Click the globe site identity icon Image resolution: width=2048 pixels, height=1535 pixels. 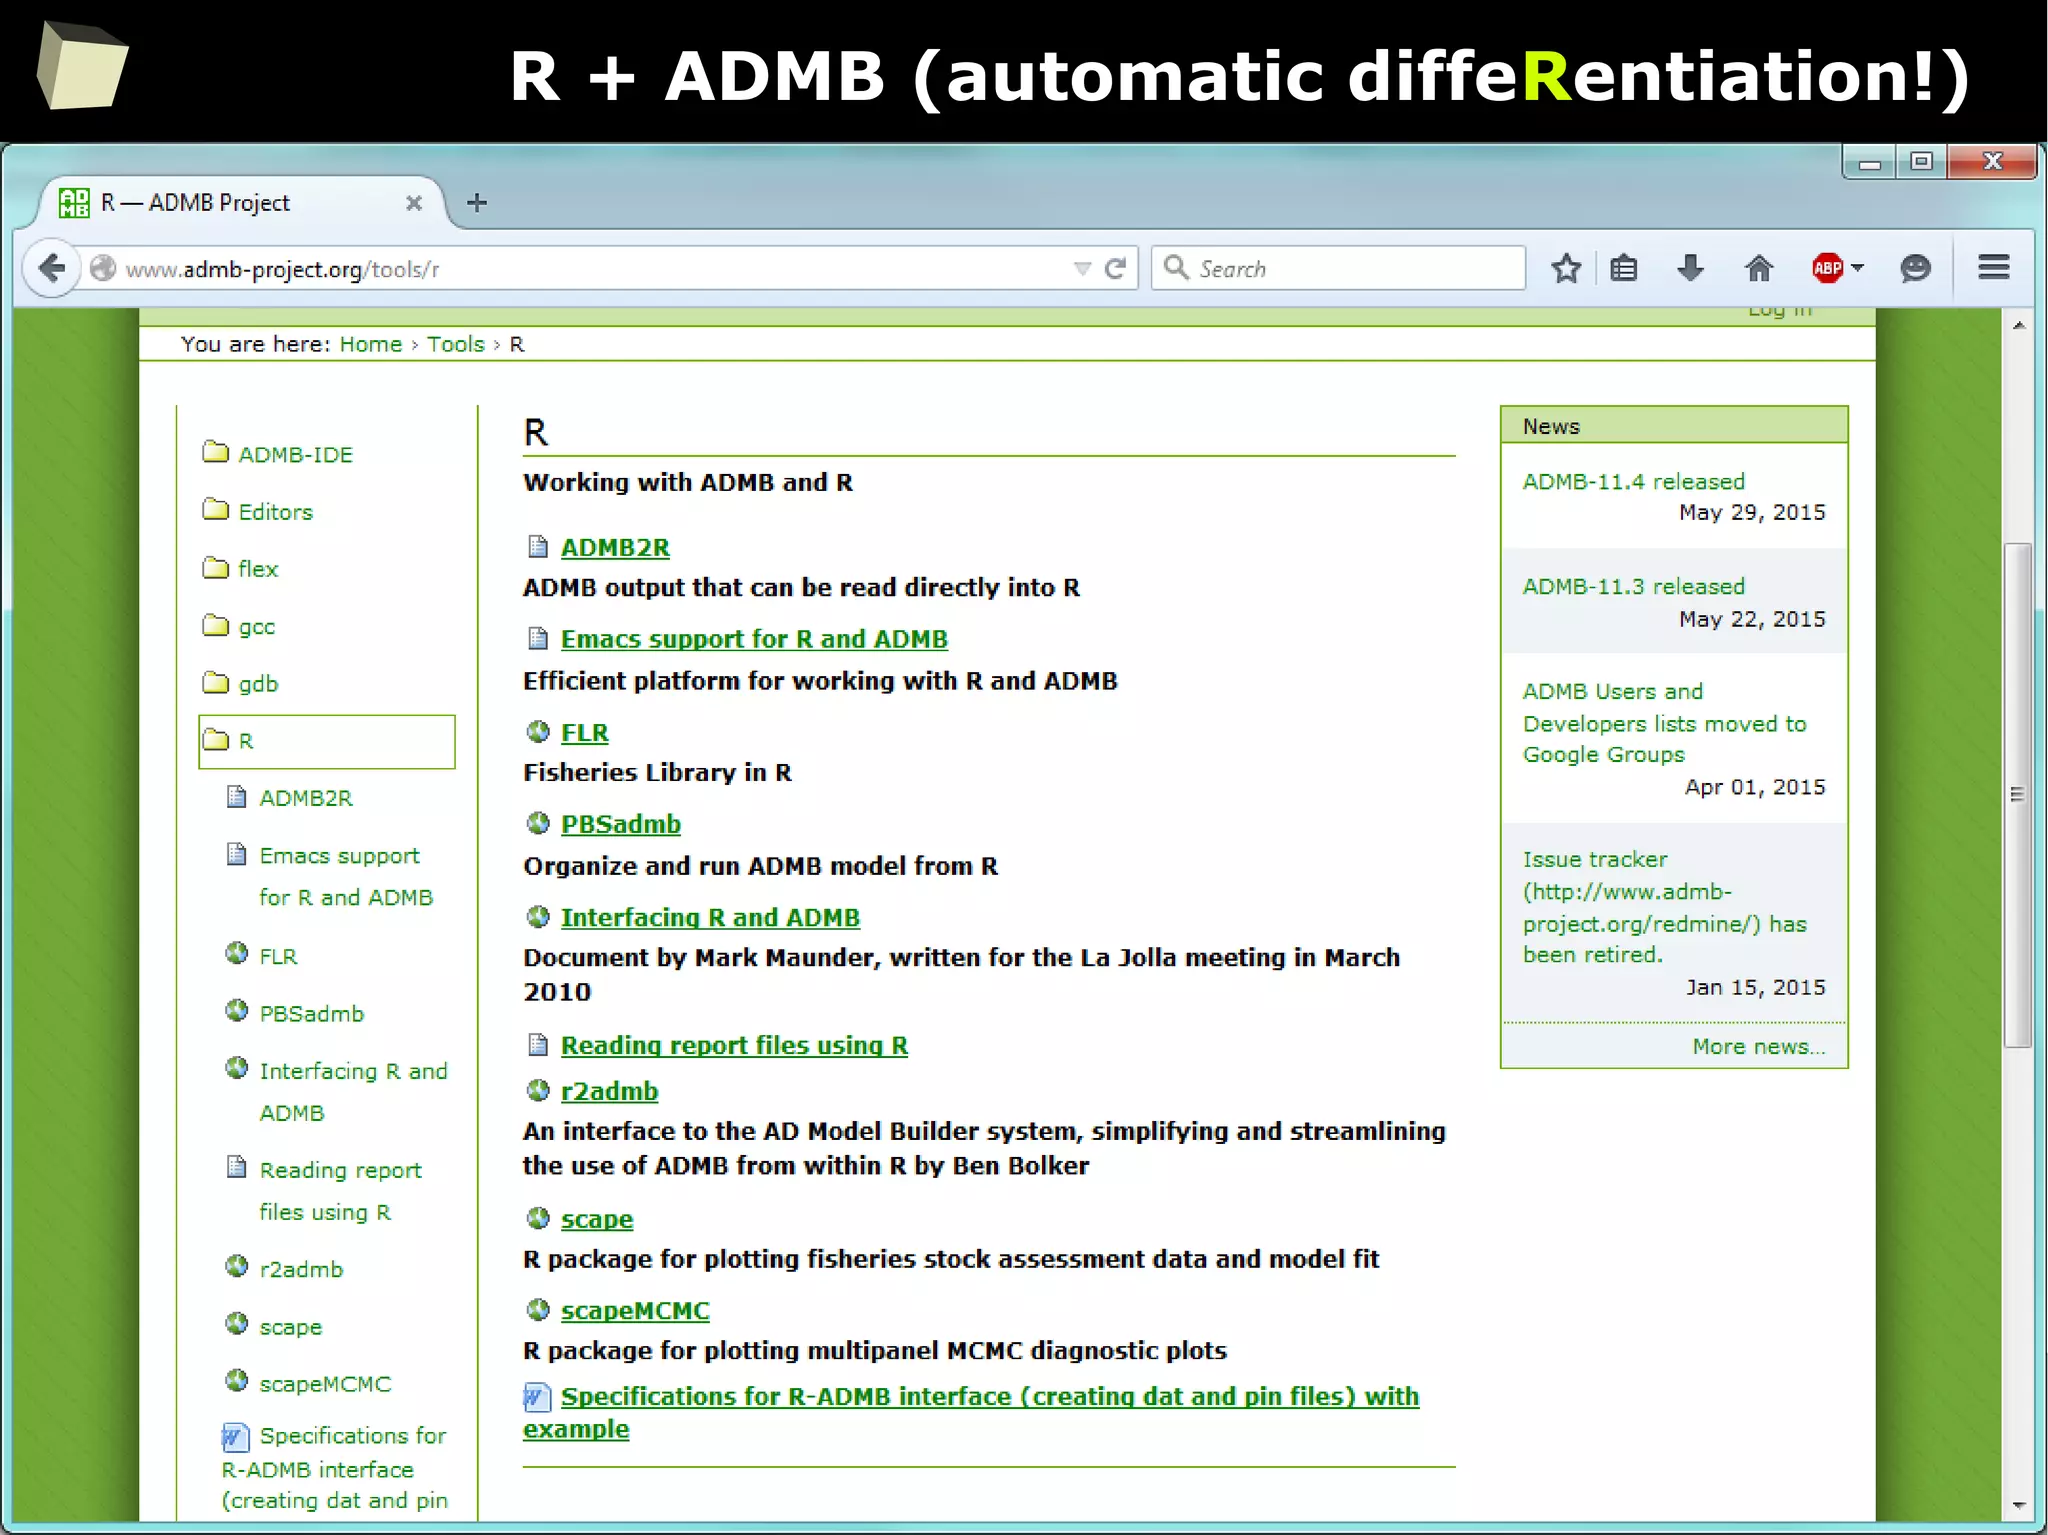click(103, 268)
